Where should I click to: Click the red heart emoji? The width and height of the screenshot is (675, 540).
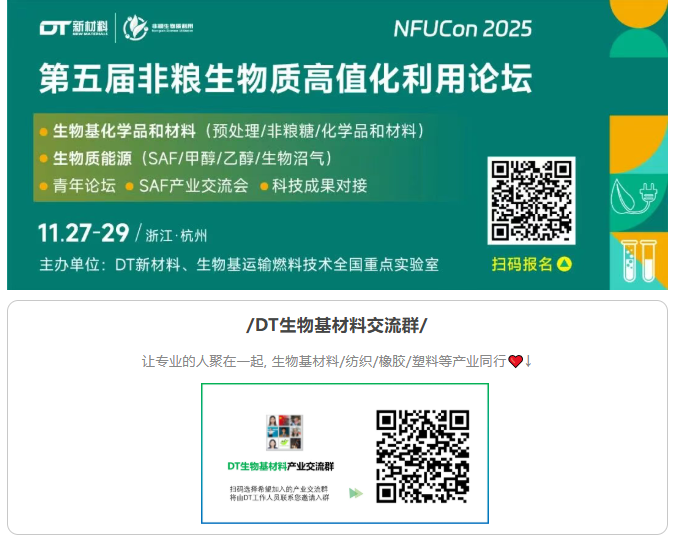(x=515, y=361)
